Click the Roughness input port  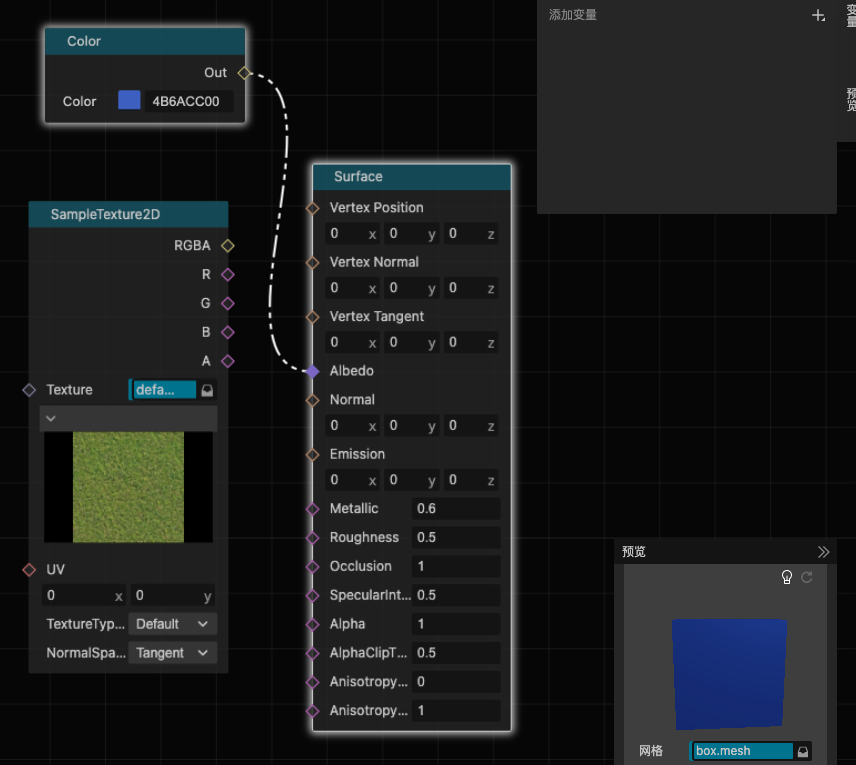click(312, 538)
